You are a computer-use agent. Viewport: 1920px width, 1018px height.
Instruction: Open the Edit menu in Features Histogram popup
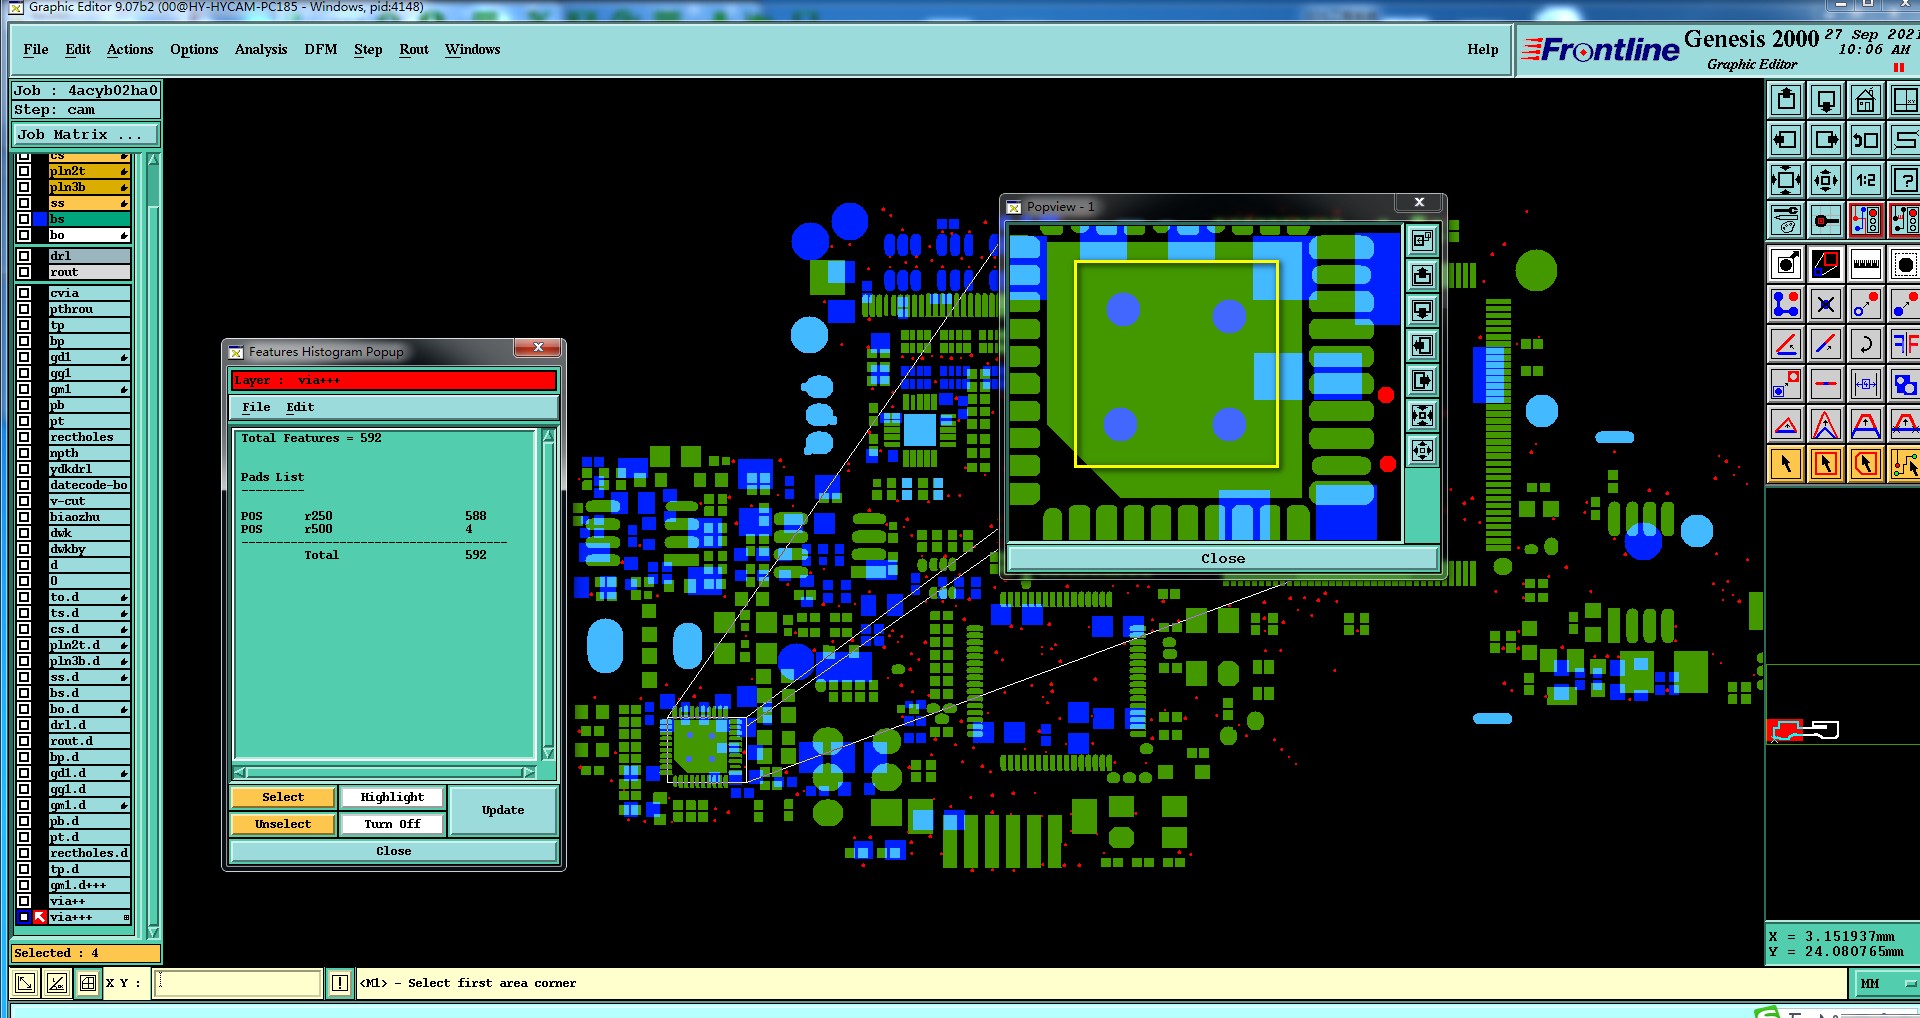click(300, 407)
